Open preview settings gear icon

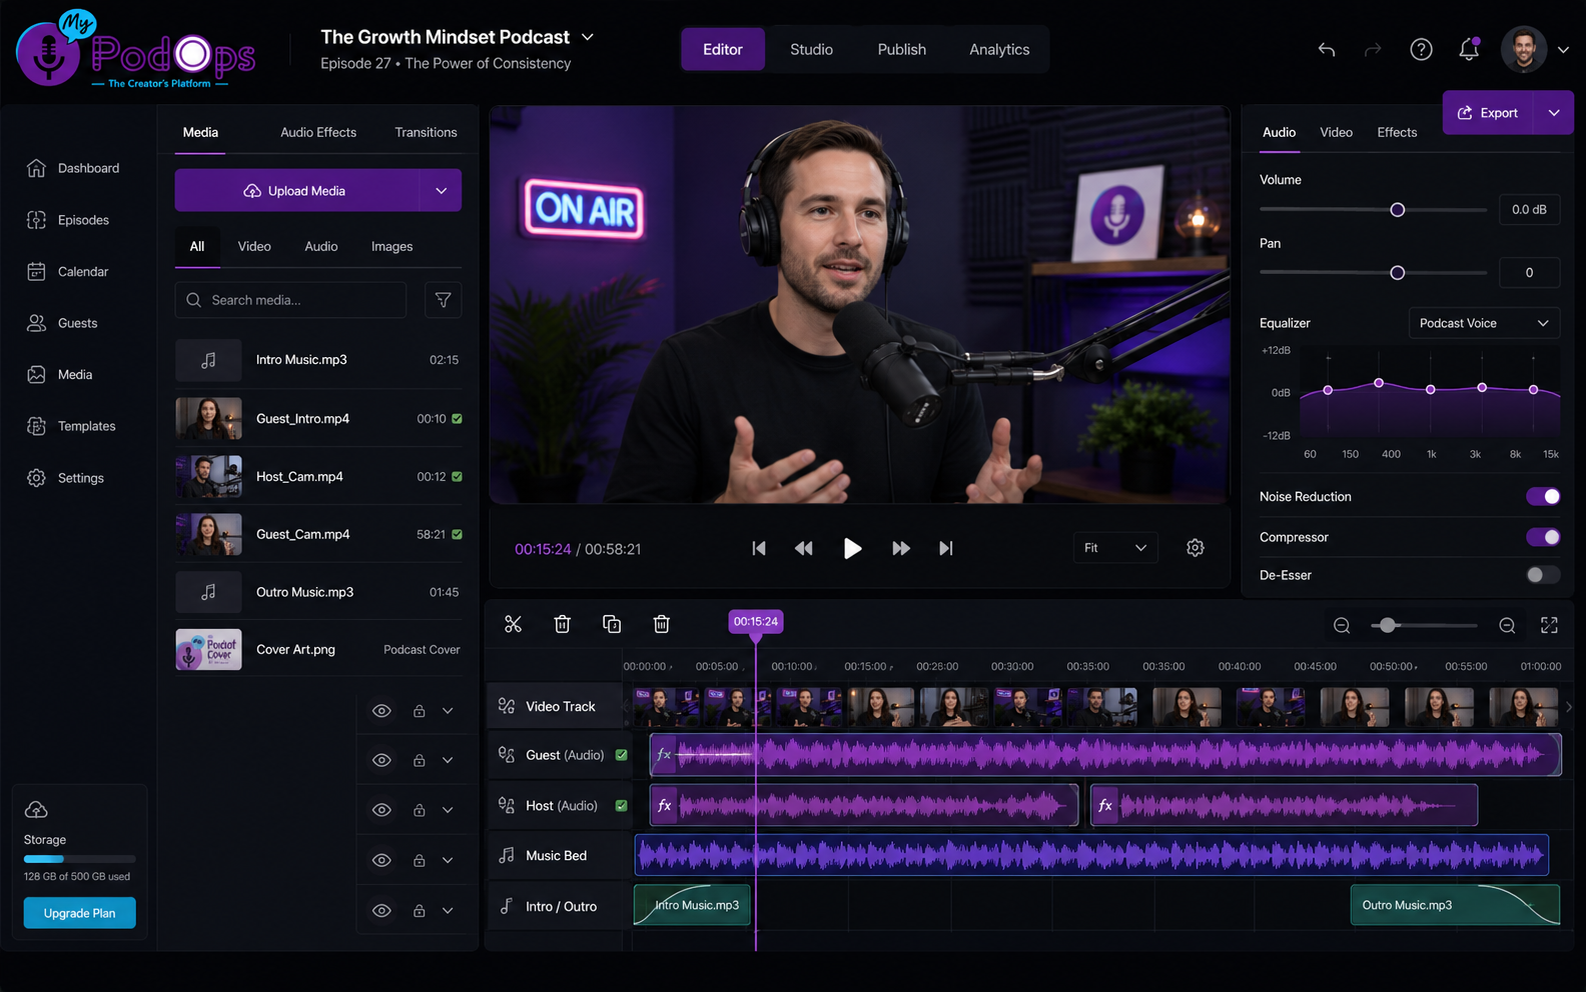1195,548
